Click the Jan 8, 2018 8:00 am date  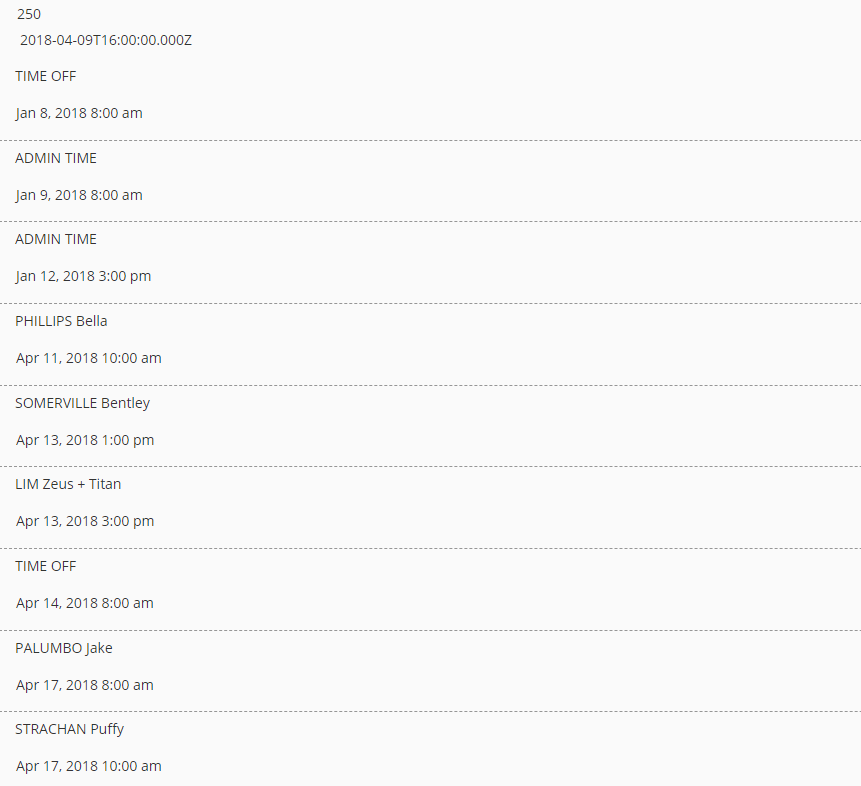(79, 113)
